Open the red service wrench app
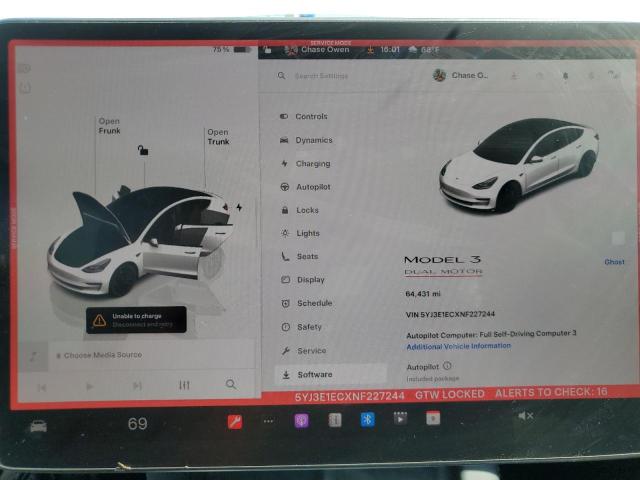The width and height of the screenshot is (640, 480). tap(235, 422)
